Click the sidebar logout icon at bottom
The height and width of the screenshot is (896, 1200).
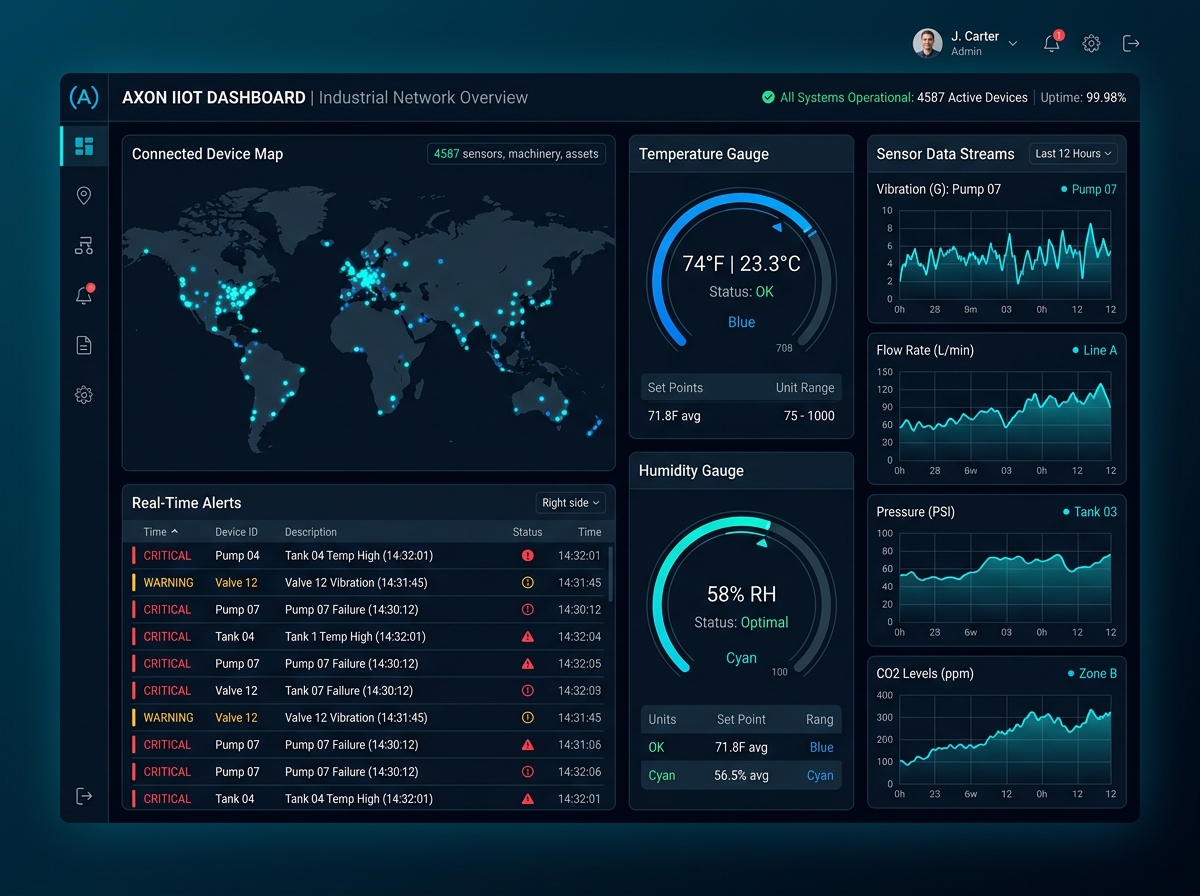click(84, 796)
